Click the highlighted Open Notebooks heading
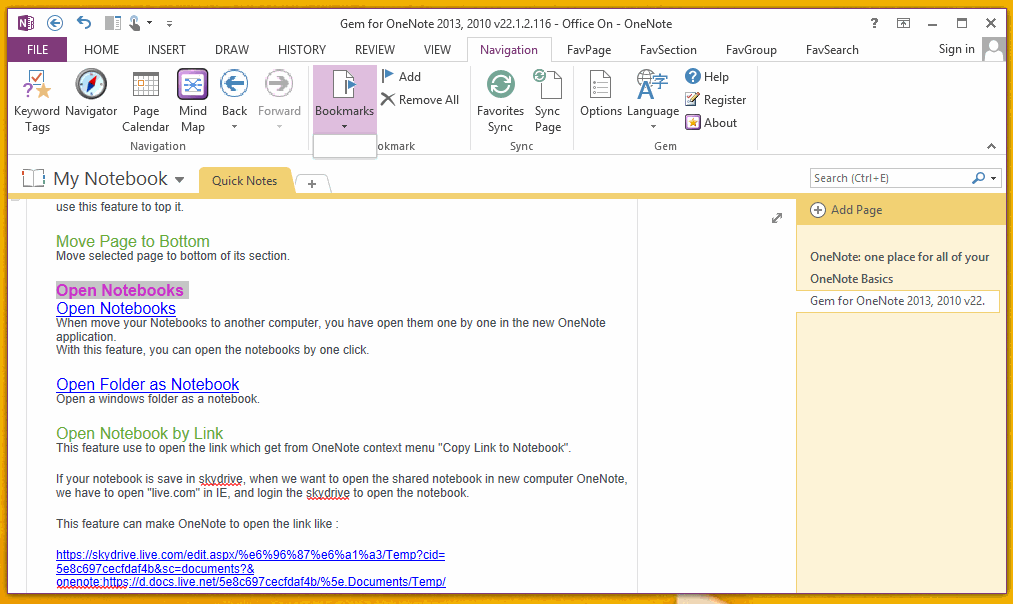Image resolution: width=1013 pixels, height=604 pixels. click(x=120, y=291)
